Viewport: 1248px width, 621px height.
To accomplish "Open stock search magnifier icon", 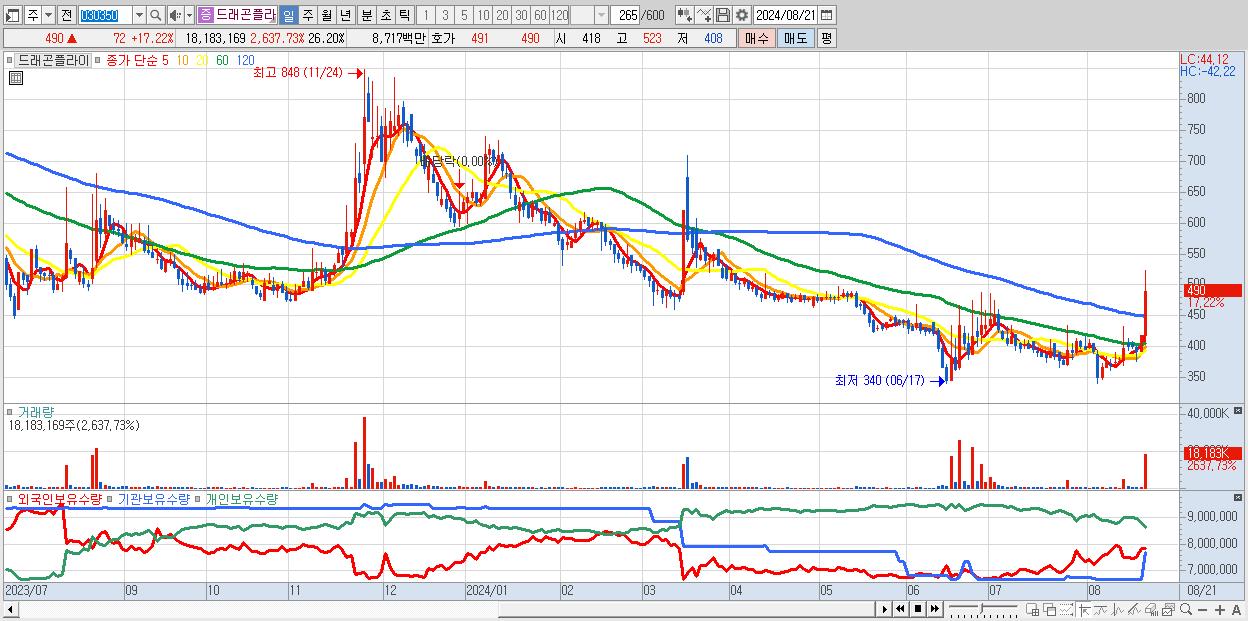I will point(155,15).
